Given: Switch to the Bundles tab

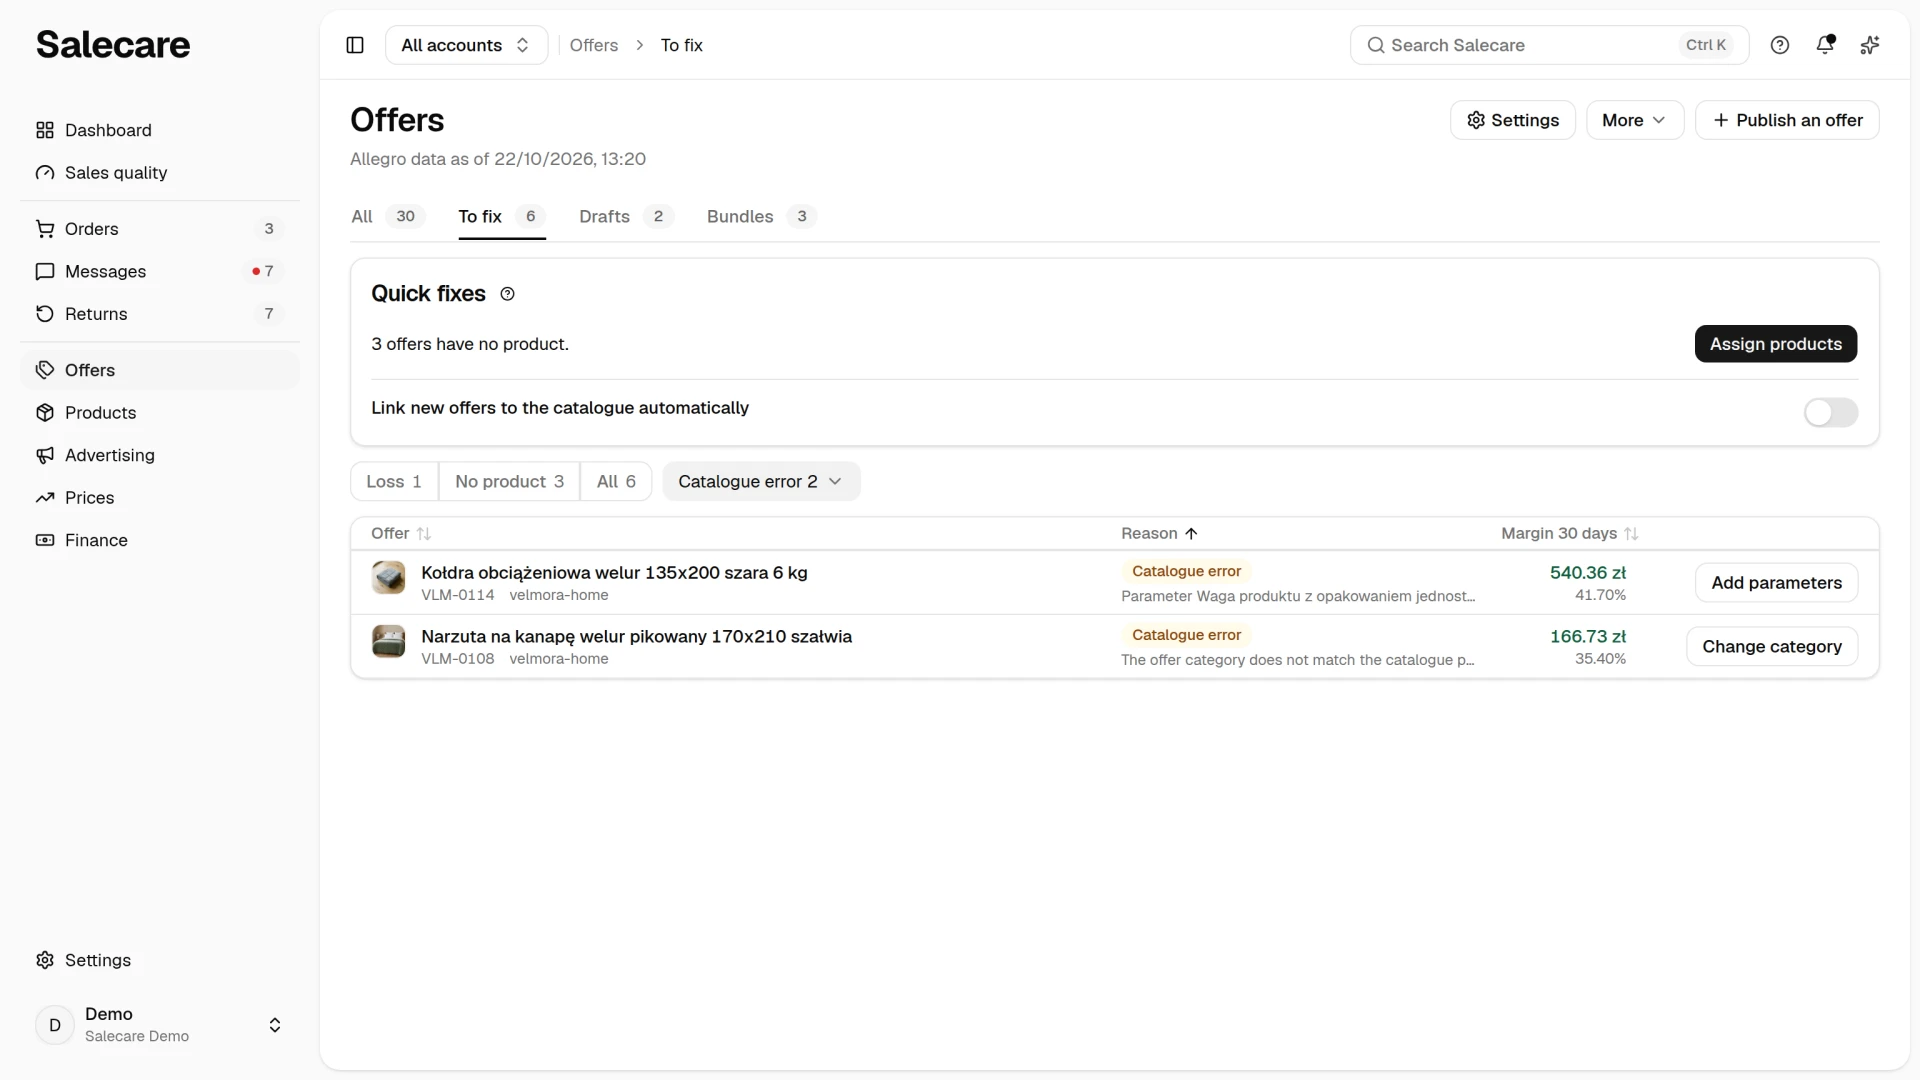Looking at the screenshot, I should point(761,216).
